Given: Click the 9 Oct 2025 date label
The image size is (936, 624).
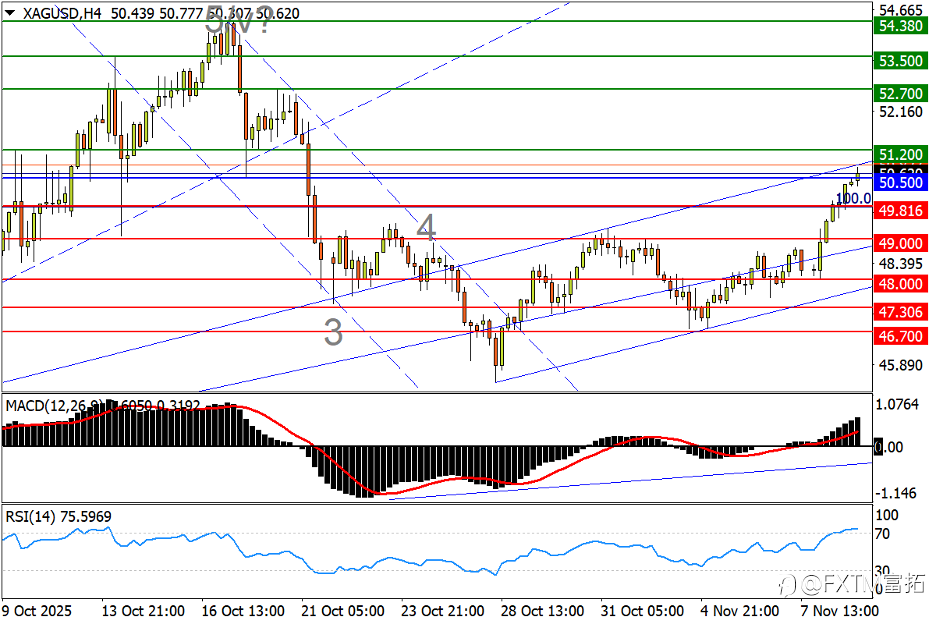Looking at the screenshot, I should pyautogui.click(x=36, y=611).
